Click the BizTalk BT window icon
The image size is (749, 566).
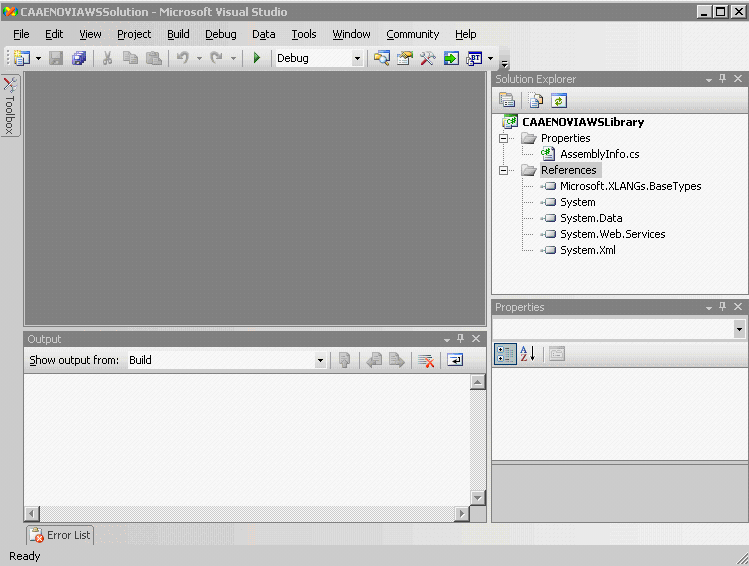click(x=474, y=58)
